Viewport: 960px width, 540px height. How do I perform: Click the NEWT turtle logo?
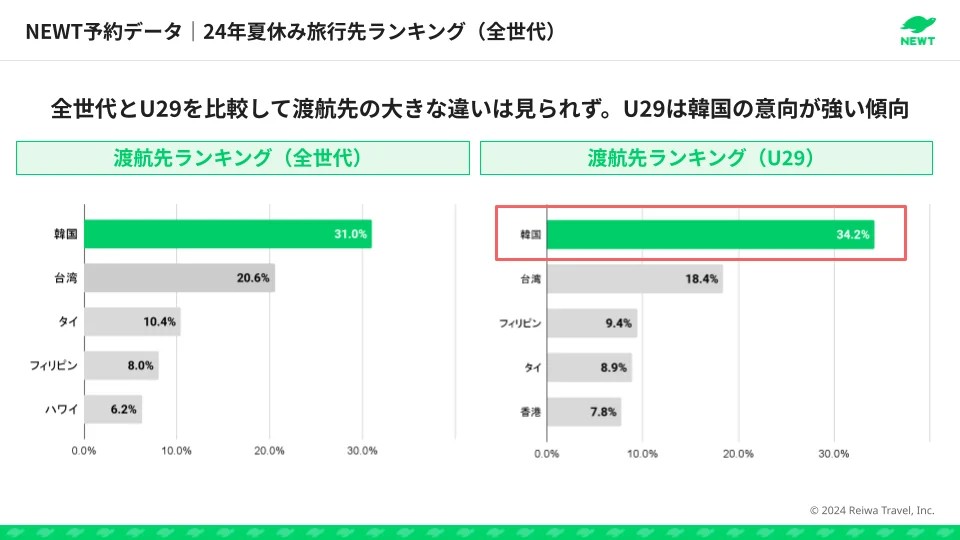coord(917,30)
